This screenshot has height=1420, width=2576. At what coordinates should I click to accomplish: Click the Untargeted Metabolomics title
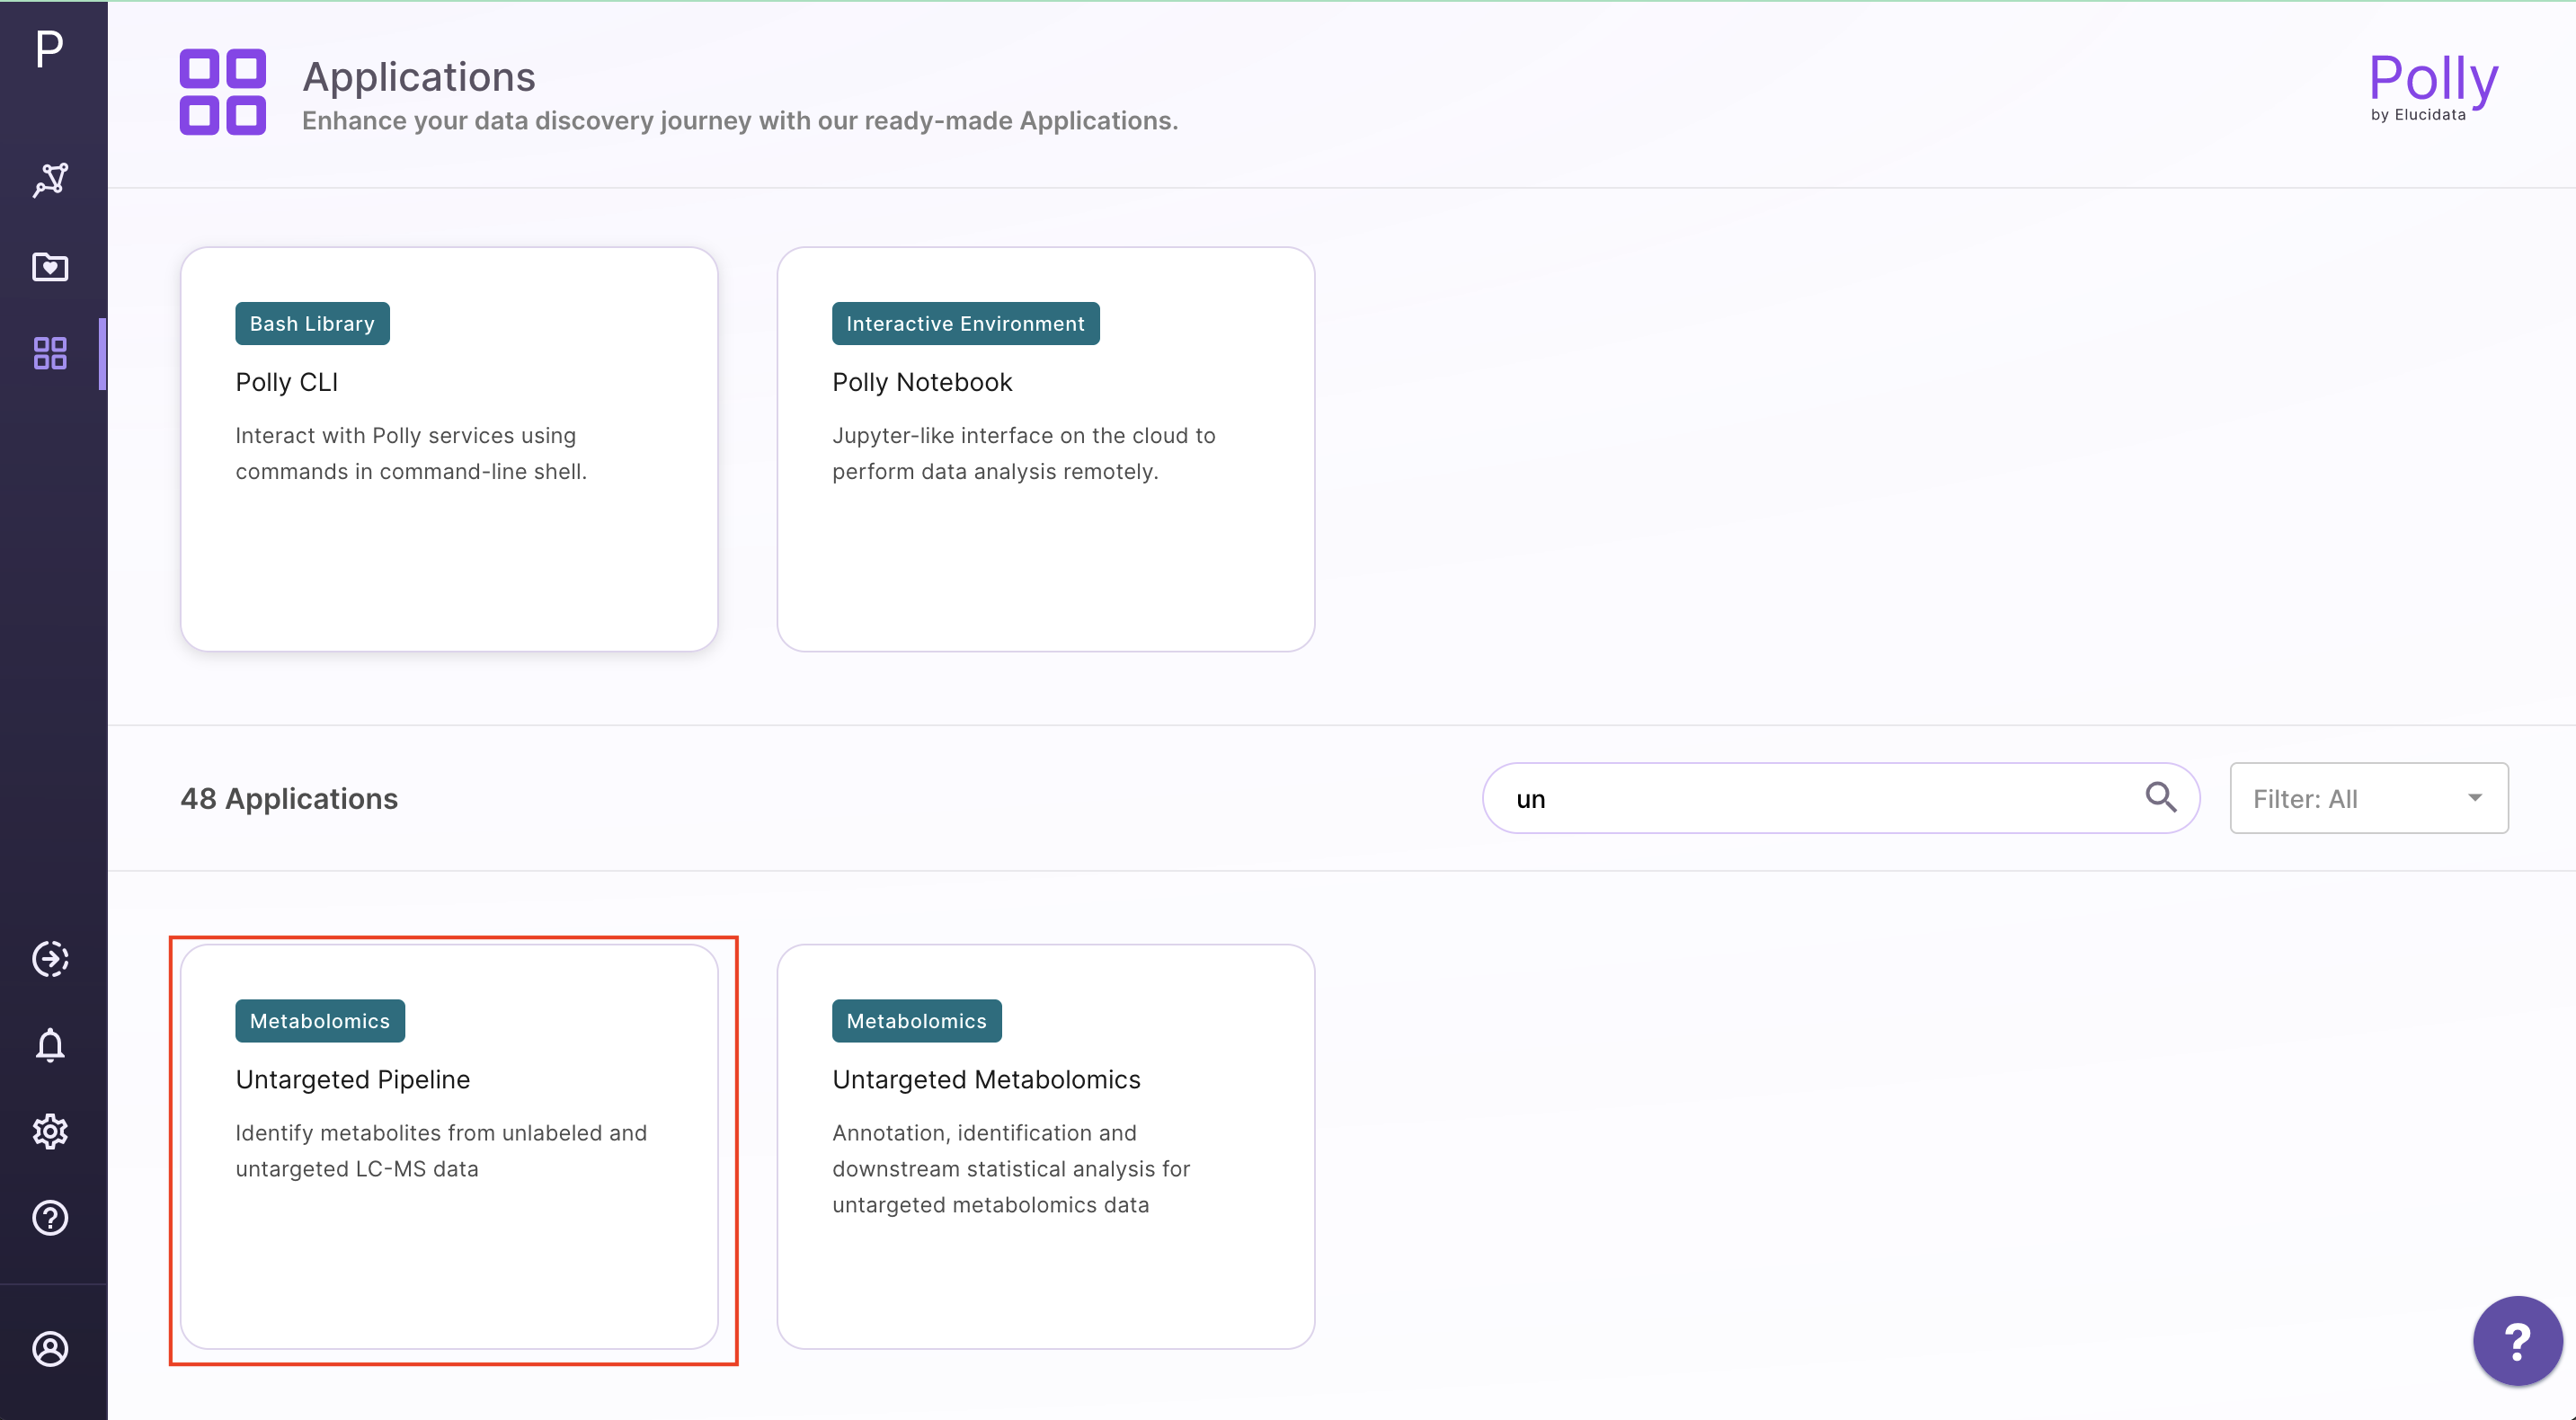(986, 1079)
